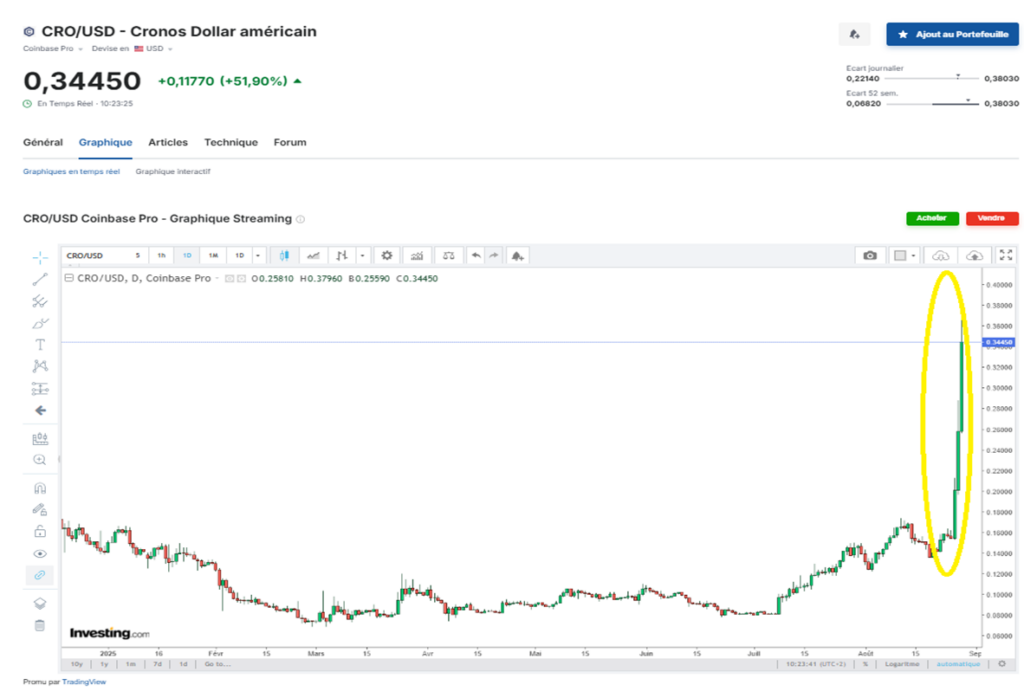
Task: Open the object tree layers icon
Action: (x=40, y=603)
